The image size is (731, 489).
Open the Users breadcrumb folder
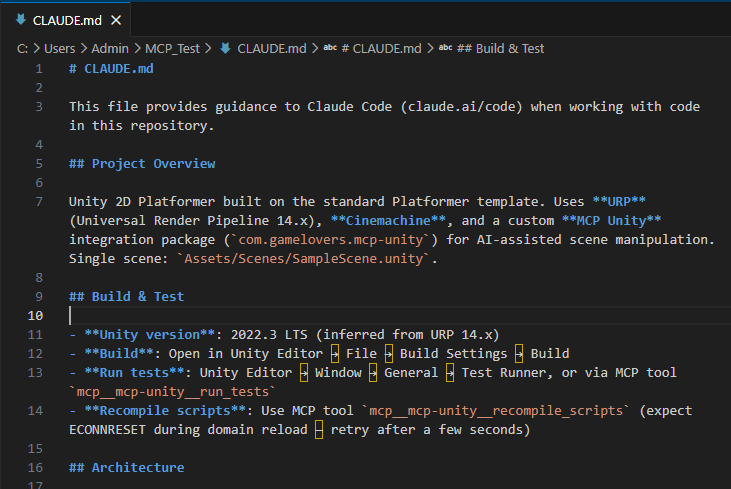pyautogui.click(x=60, y=48)
